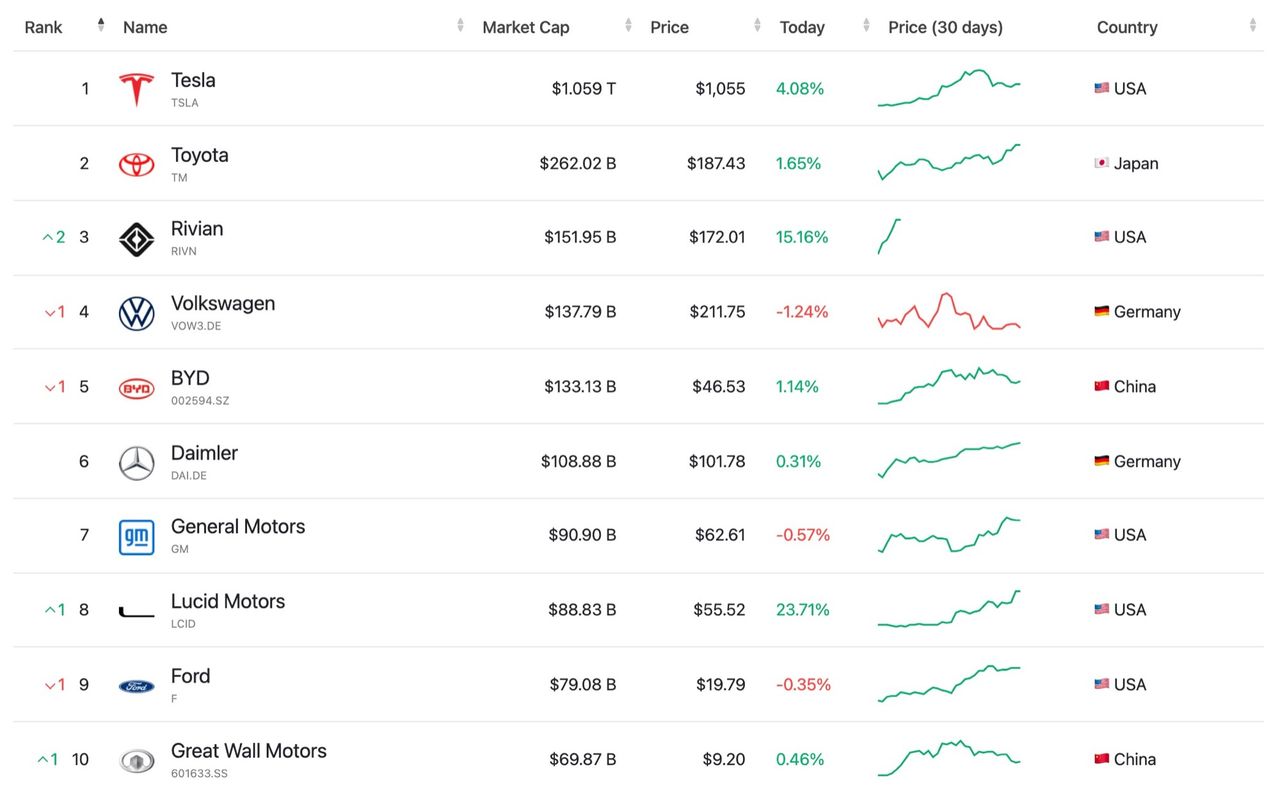Open the General Motors gm logo
Viewport: 1280px width, 792px height.
point(136,537)
